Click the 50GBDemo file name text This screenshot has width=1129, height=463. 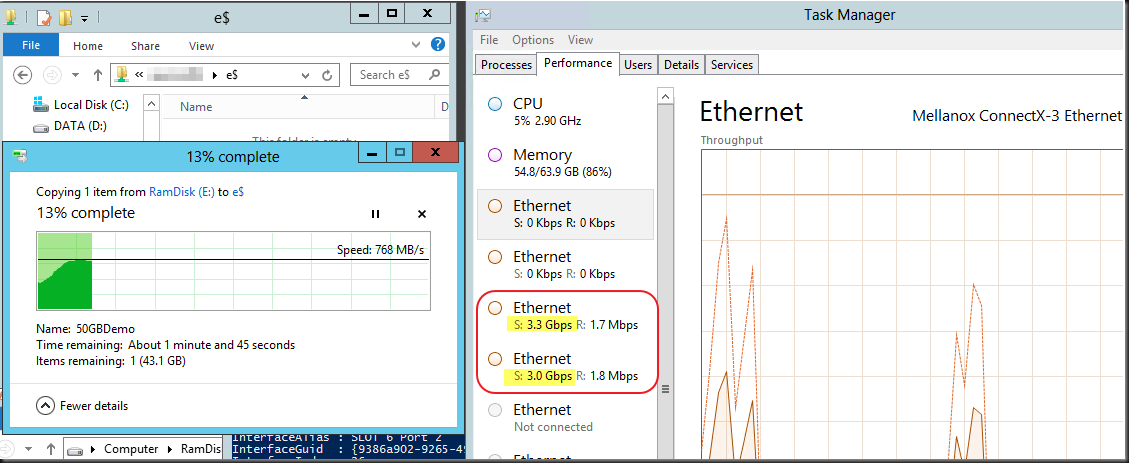[x=105, y=330]
